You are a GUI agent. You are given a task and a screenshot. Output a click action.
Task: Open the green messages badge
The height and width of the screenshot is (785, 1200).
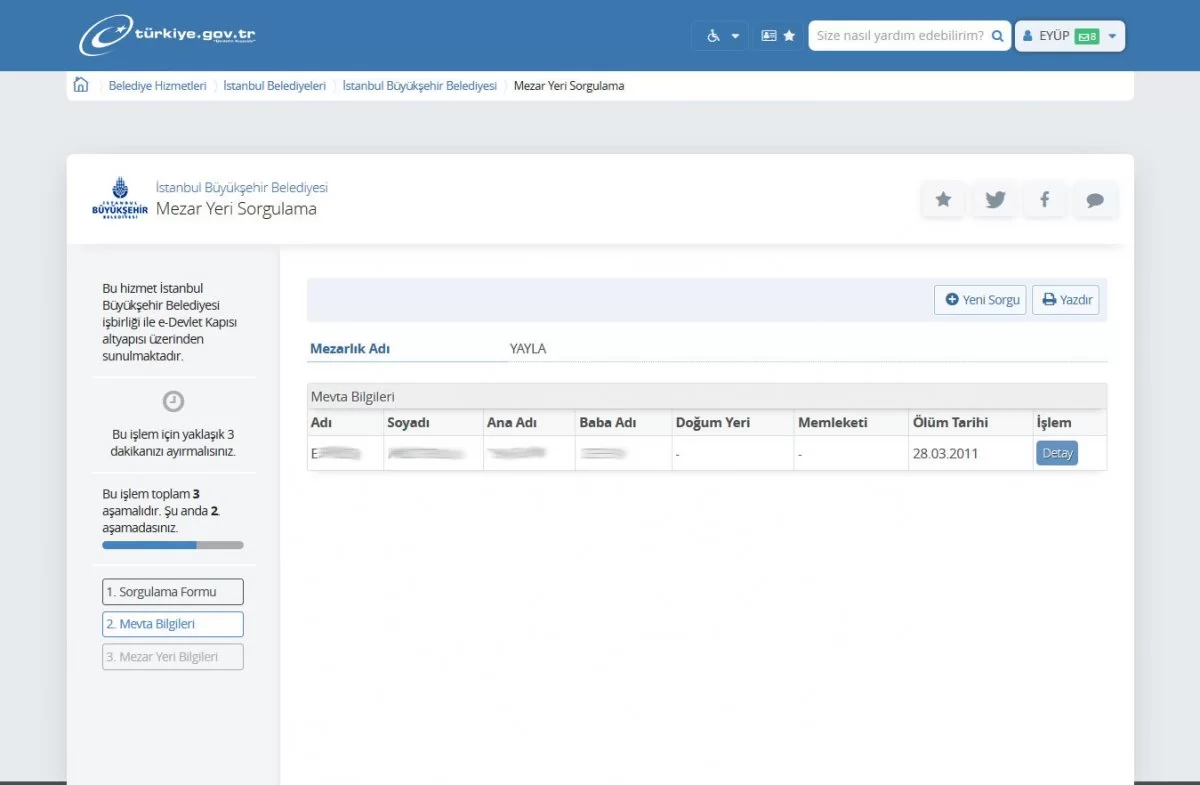point(1087,36)
